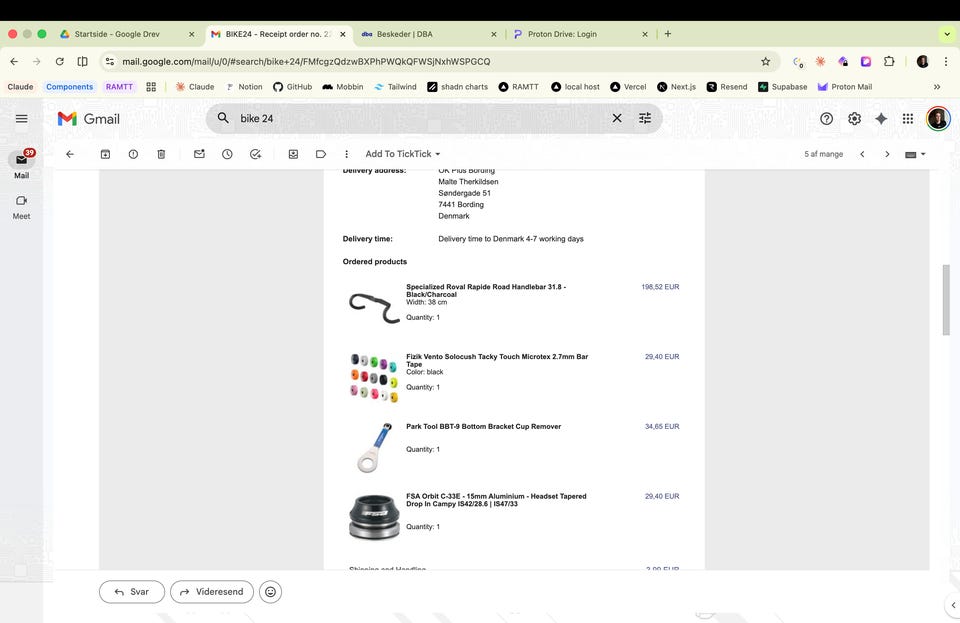
Task: Reload the current page
Action: [59, 61]
